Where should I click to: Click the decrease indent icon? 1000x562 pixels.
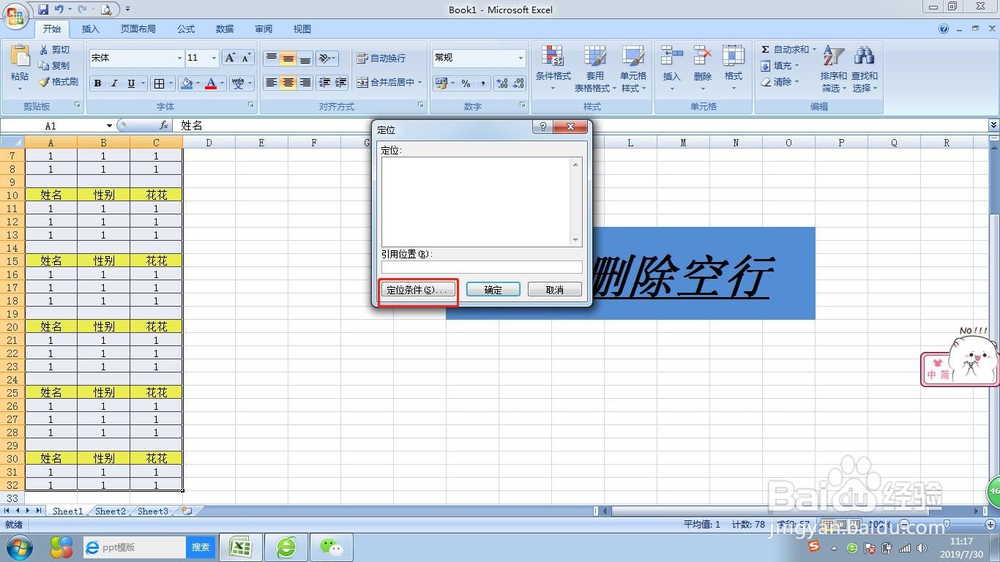(x=325, y=82)
